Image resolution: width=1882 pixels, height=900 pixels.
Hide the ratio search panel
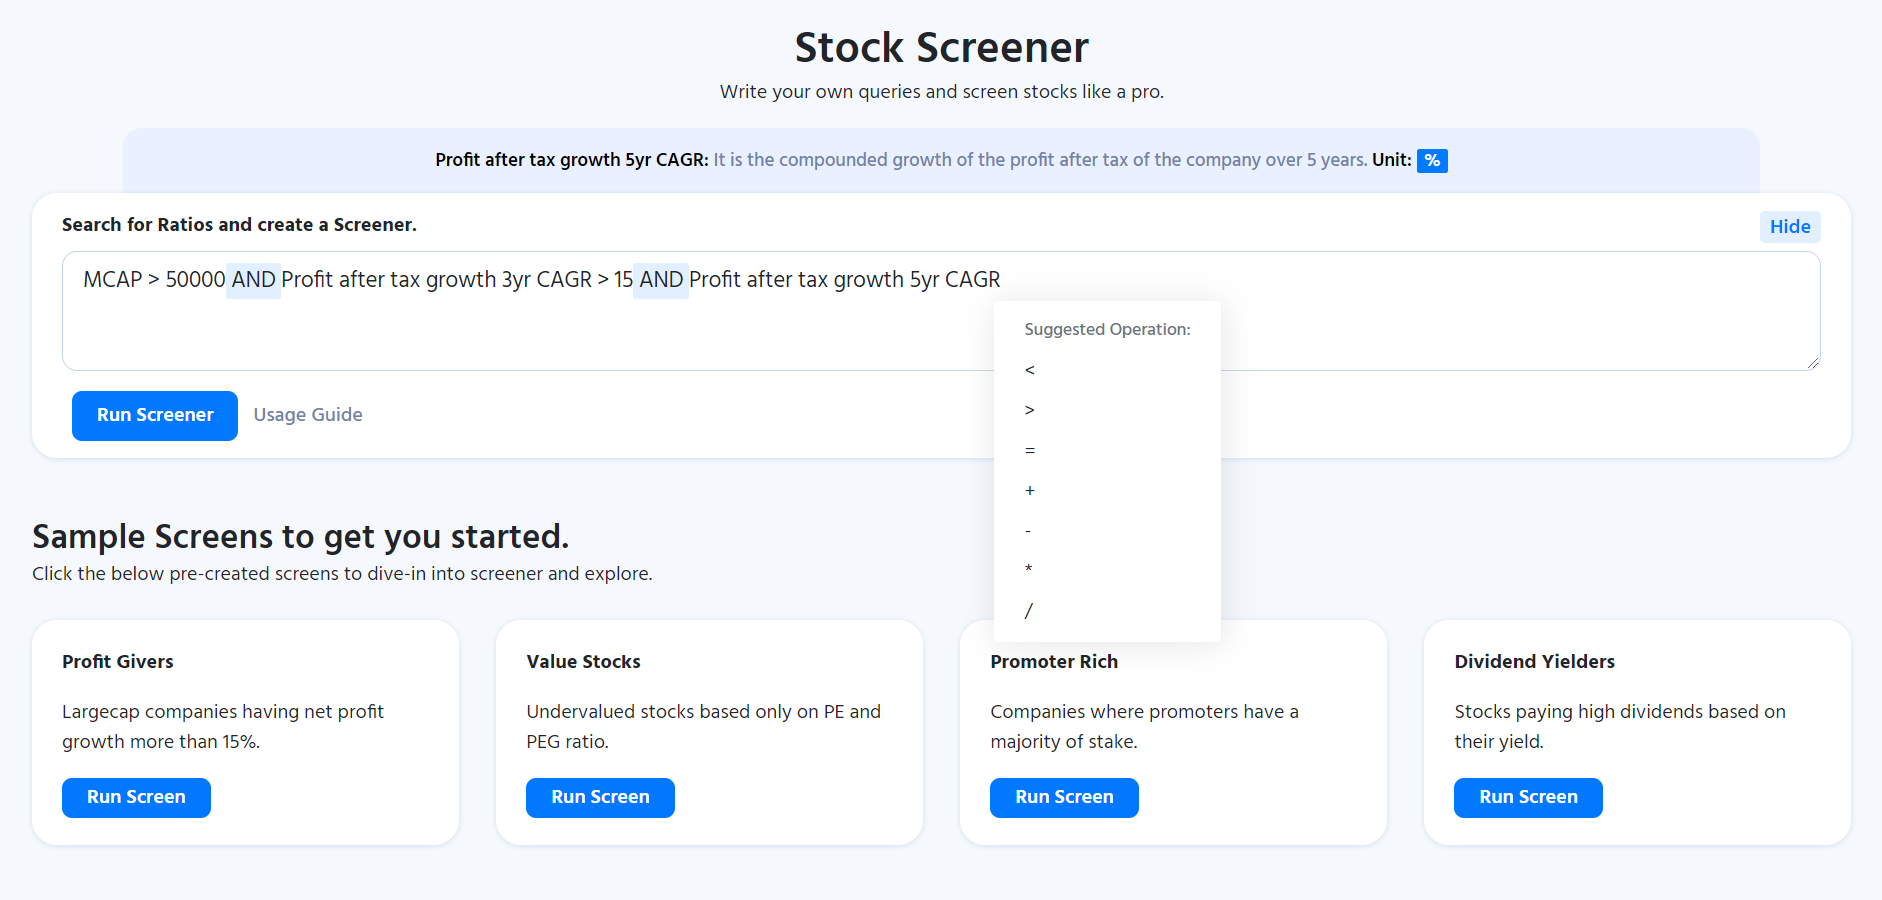(1790, 227)
